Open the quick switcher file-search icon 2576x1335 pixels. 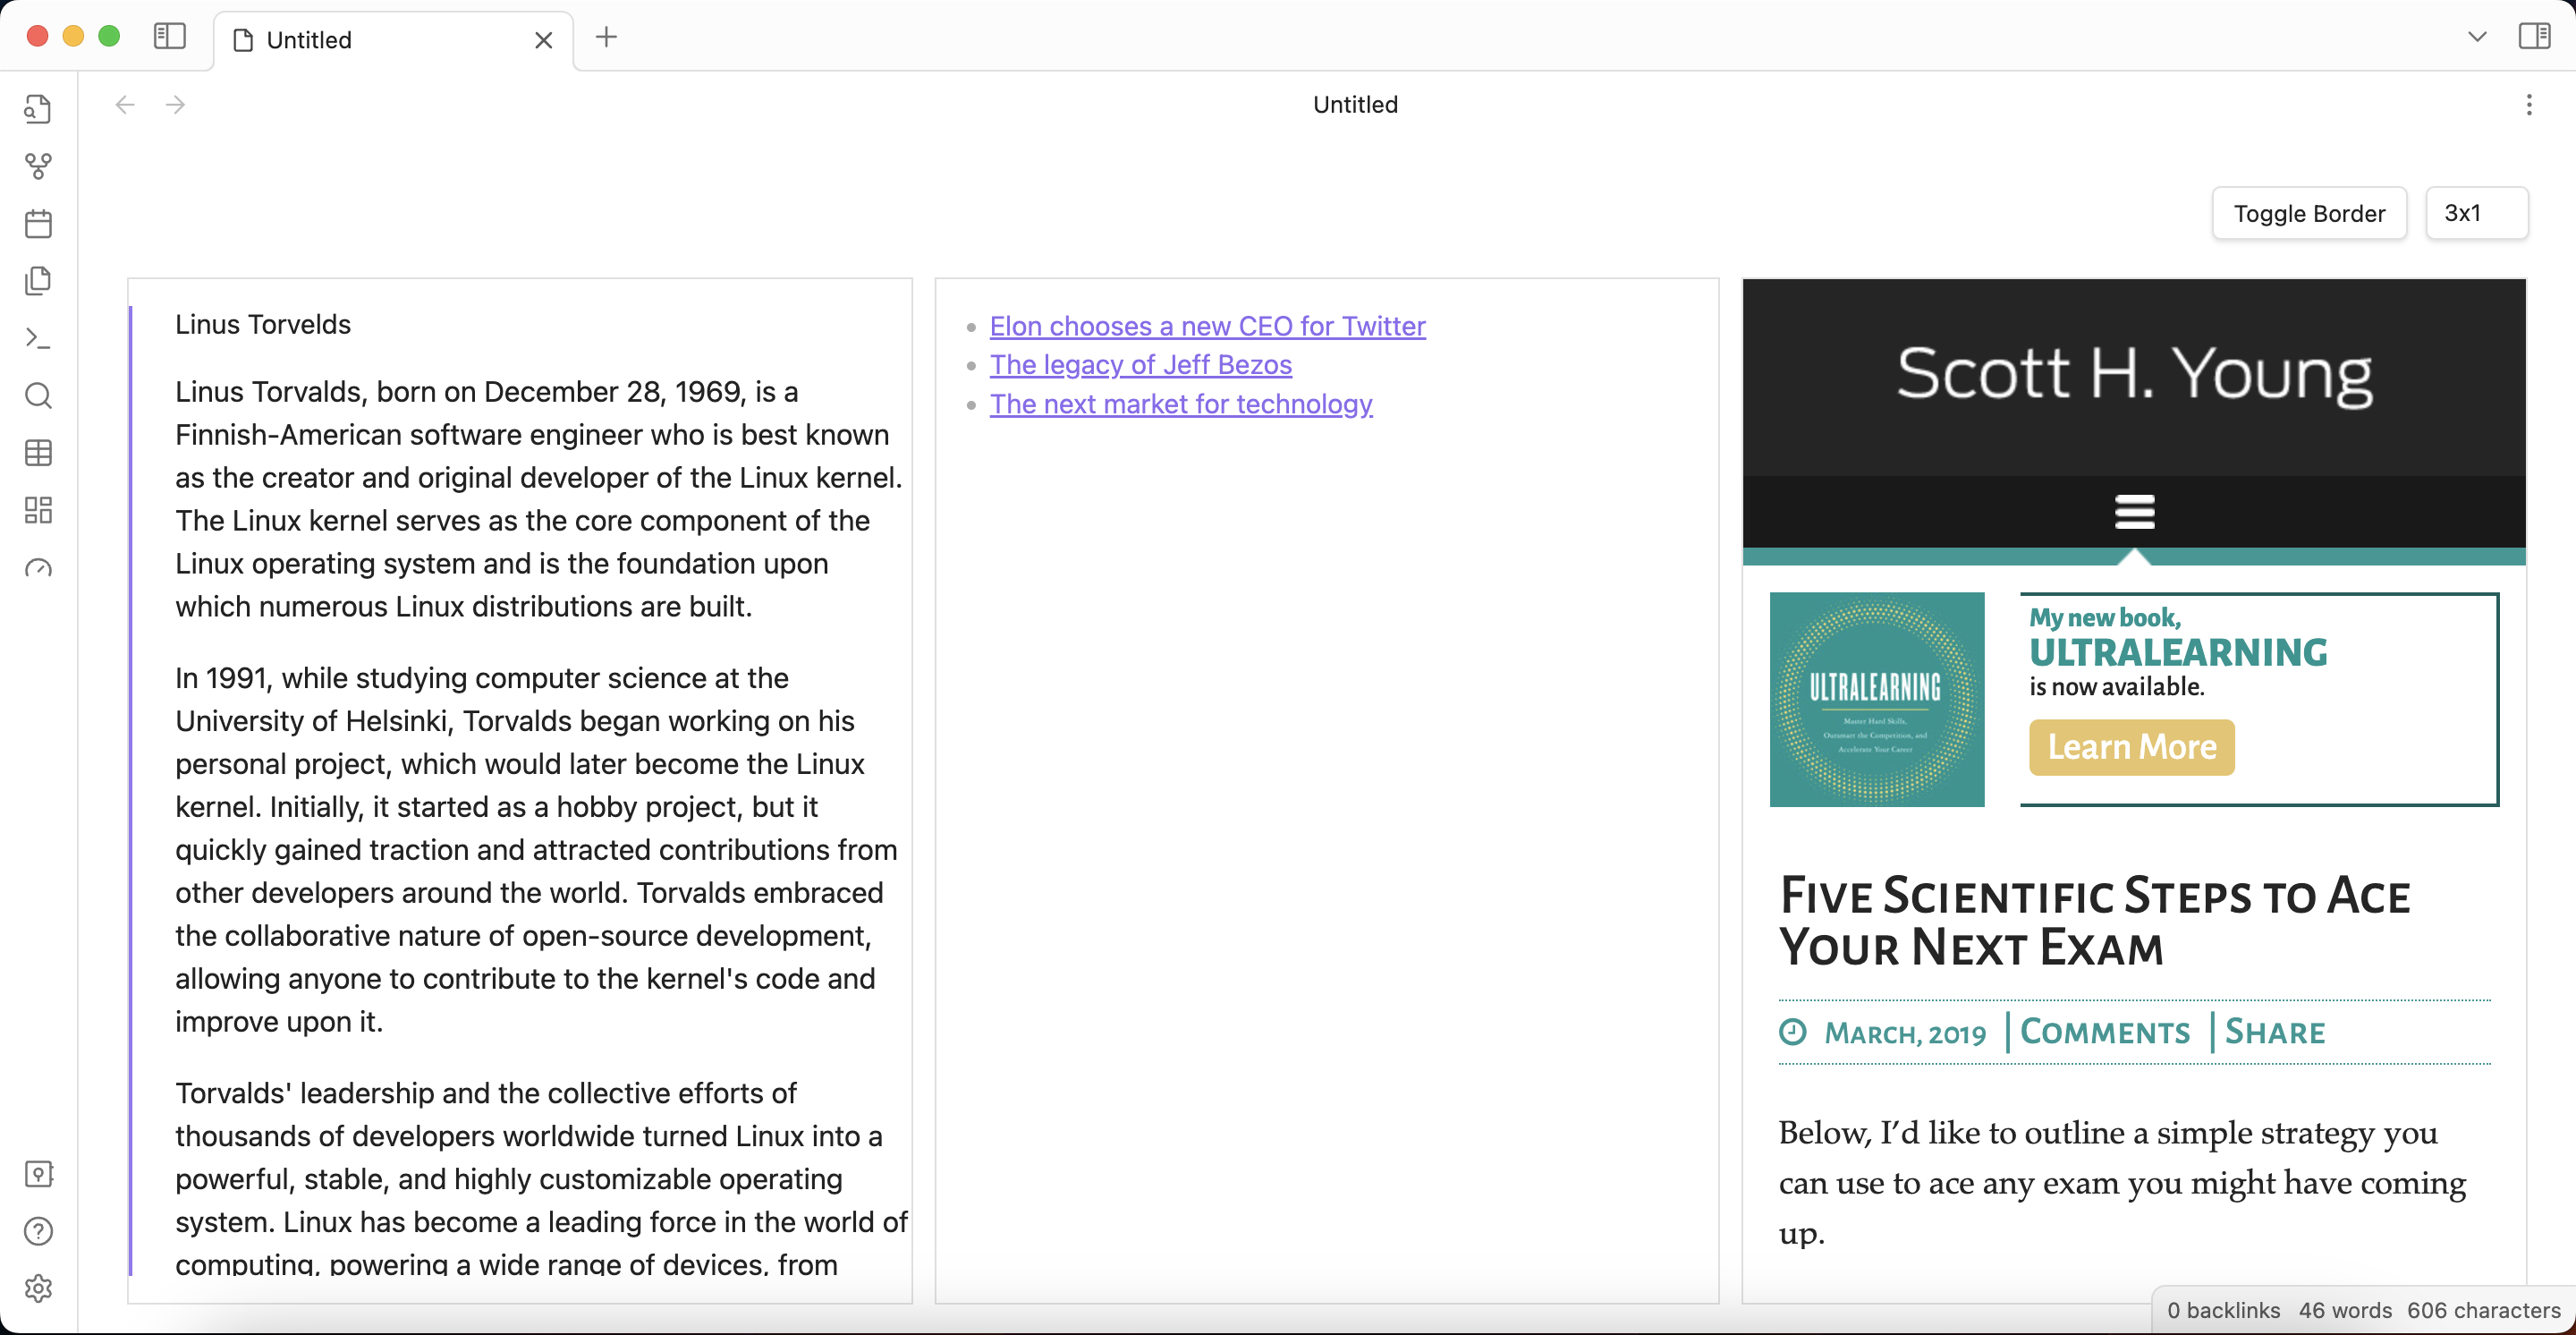38,109
